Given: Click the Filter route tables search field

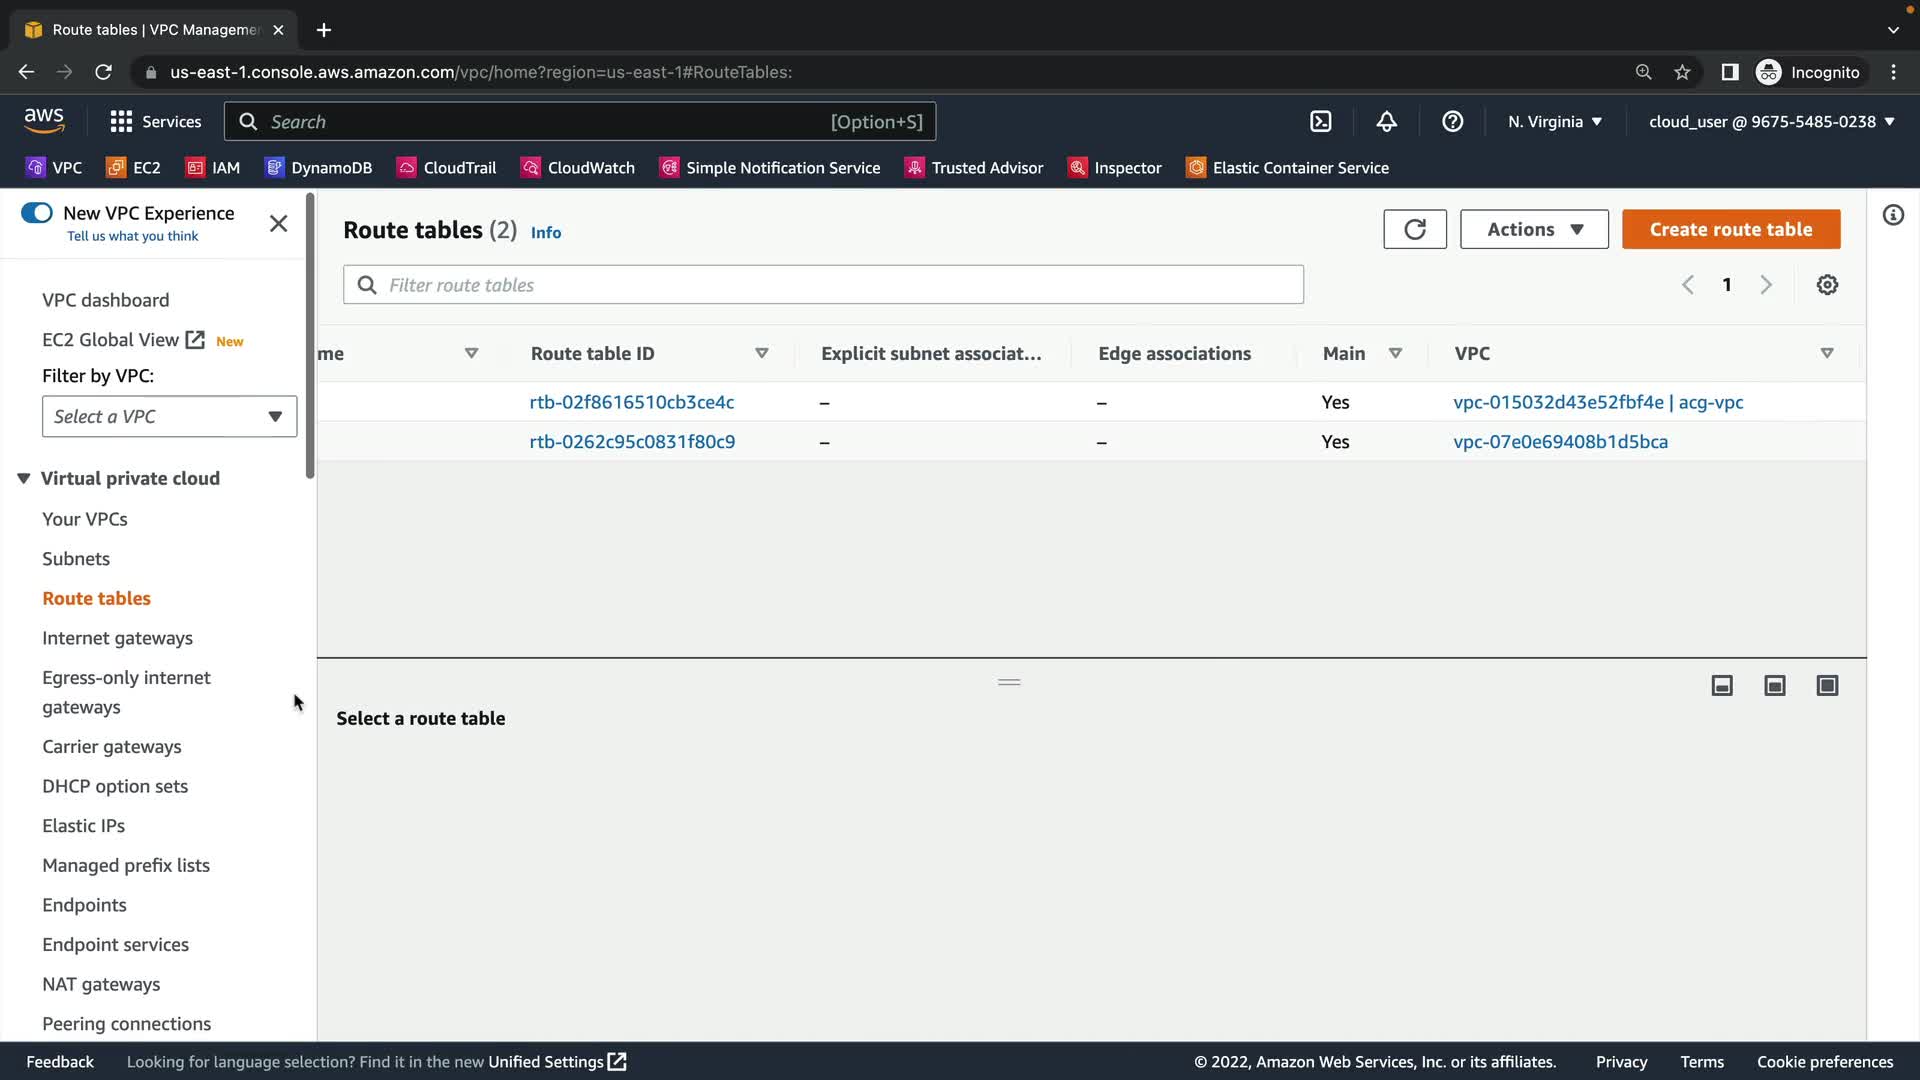Looking at the screenshot, I should 822,285.
